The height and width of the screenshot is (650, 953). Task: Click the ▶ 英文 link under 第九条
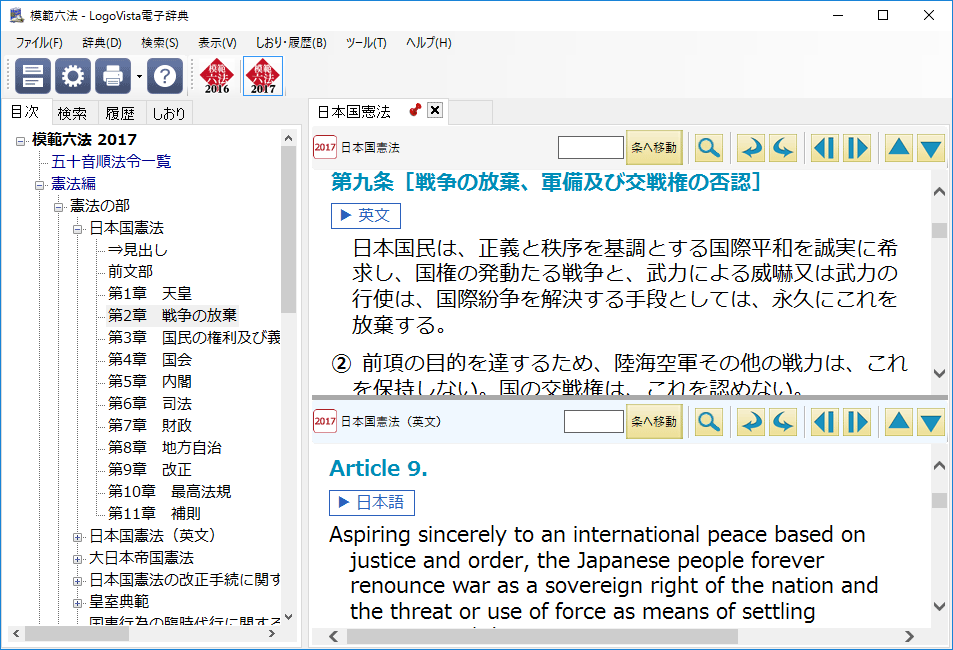point(365,215)
